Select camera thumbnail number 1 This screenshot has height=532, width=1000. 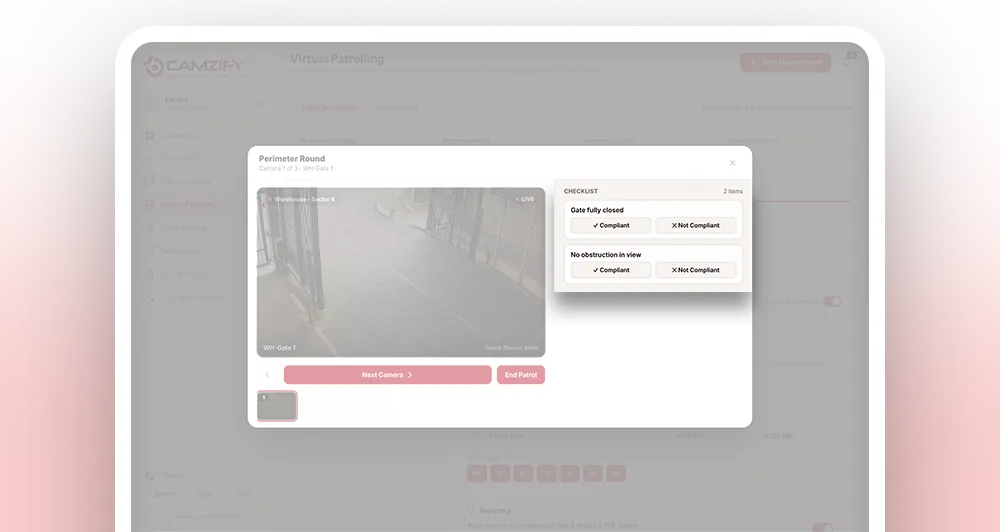[x=277, y=406]
